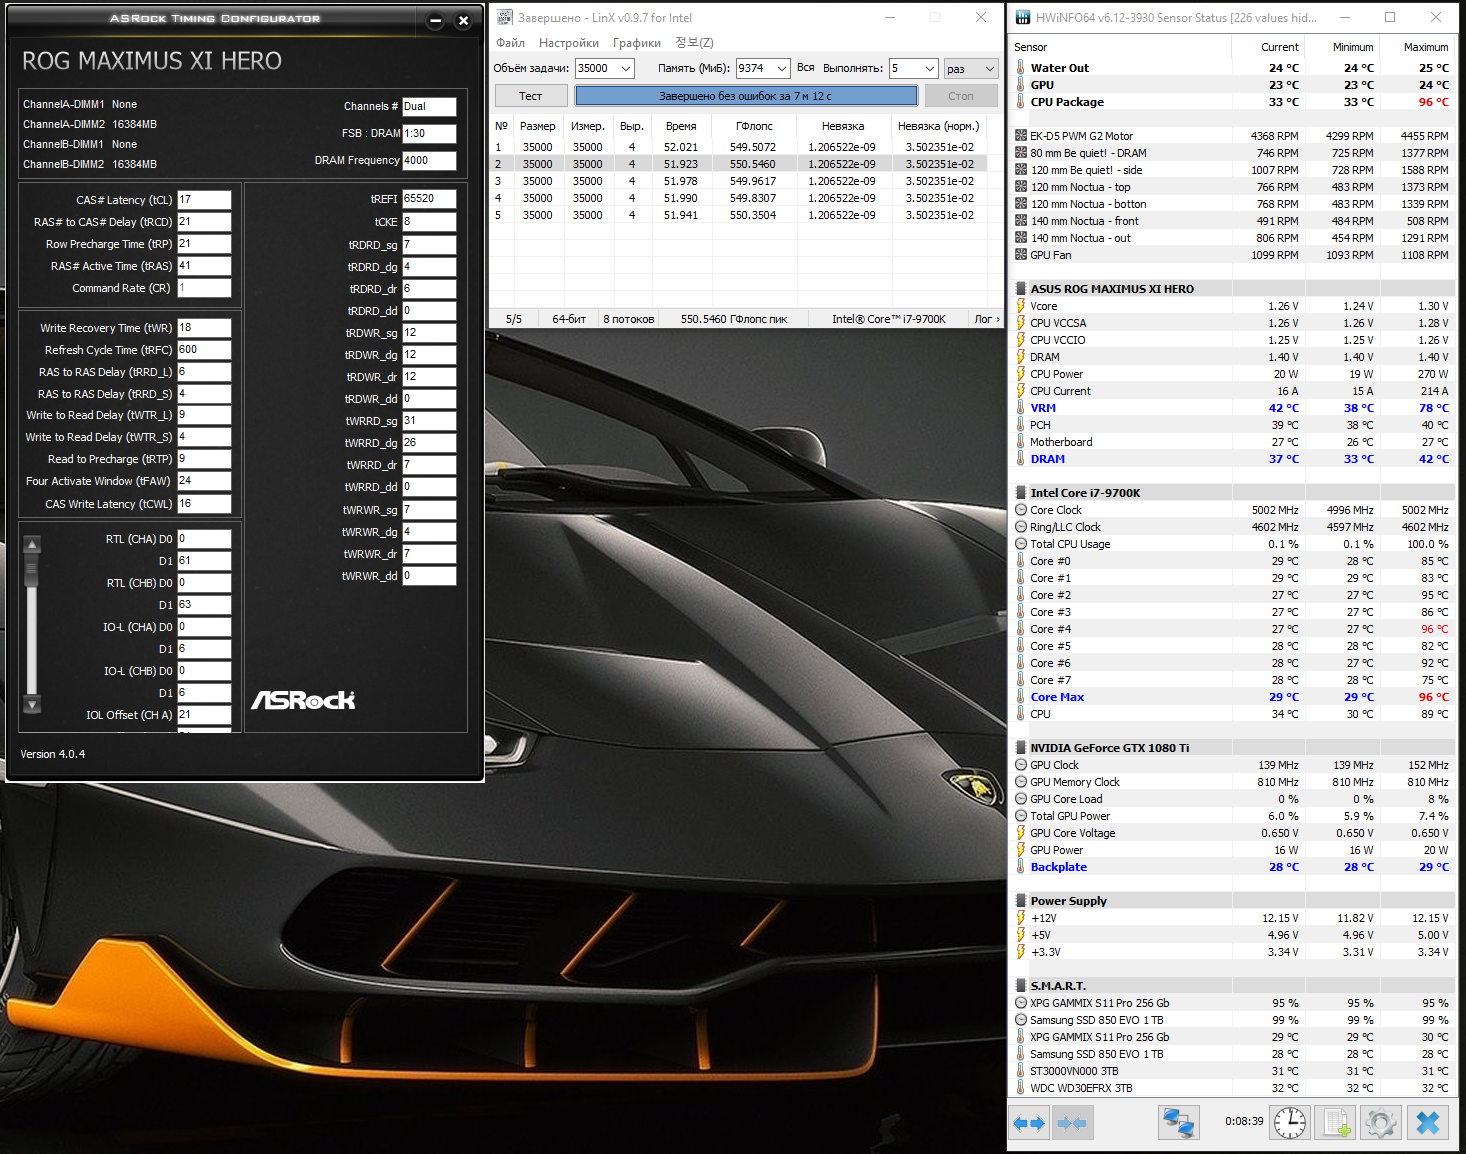Click the logging sheet with plus icon
Screen dimensions: 1466x1154
(x=1336, y=1123)
